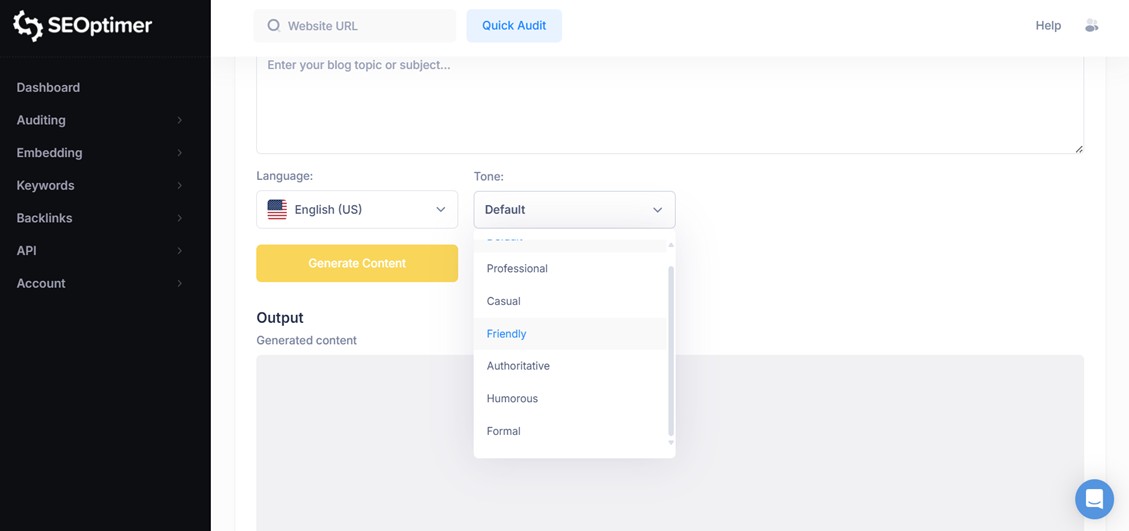The image size is (1129, 531).
Task: Open the chat support bubble icon
Action: coord(1094,499)
